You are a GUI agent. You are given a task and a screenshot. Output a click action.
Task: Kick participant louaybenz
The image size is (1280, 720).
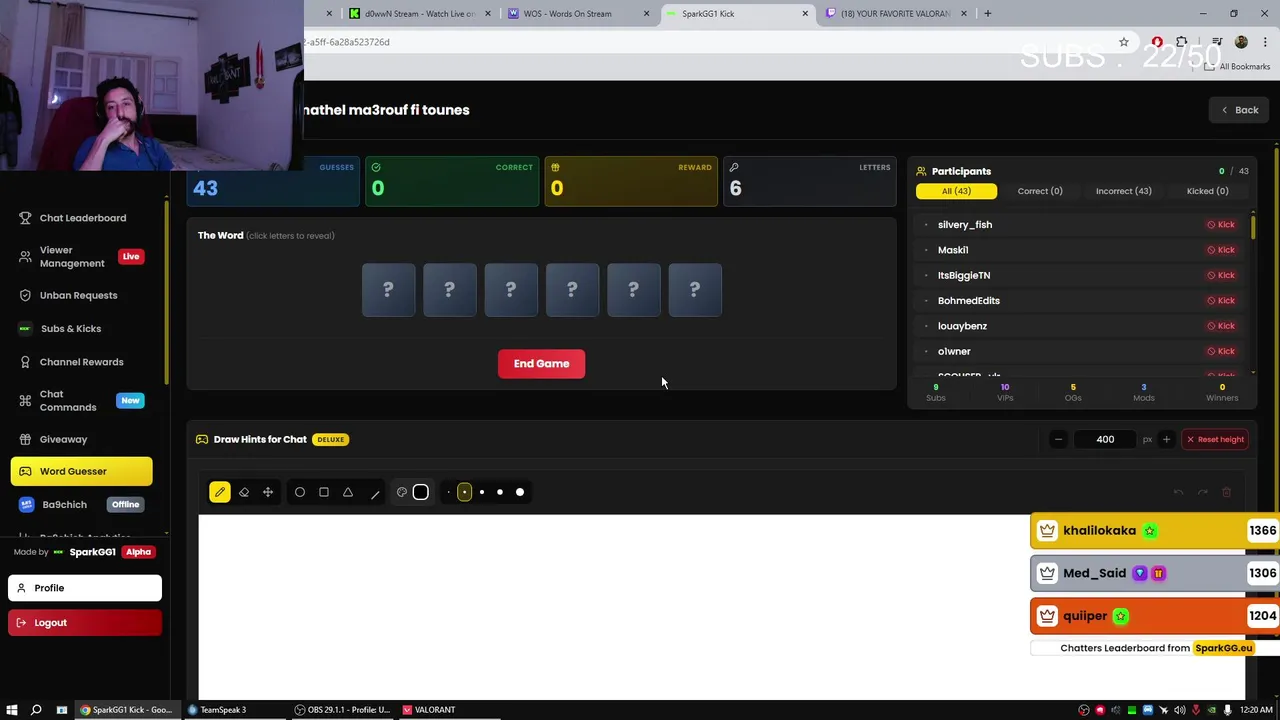[x=1221, y=326]
